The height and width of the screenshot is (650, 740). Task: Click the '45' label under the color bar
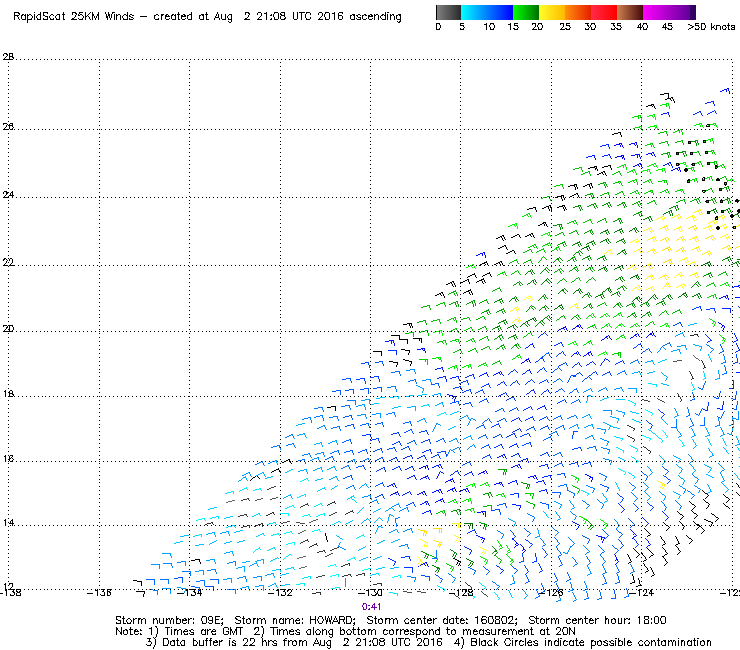[667, 27]
